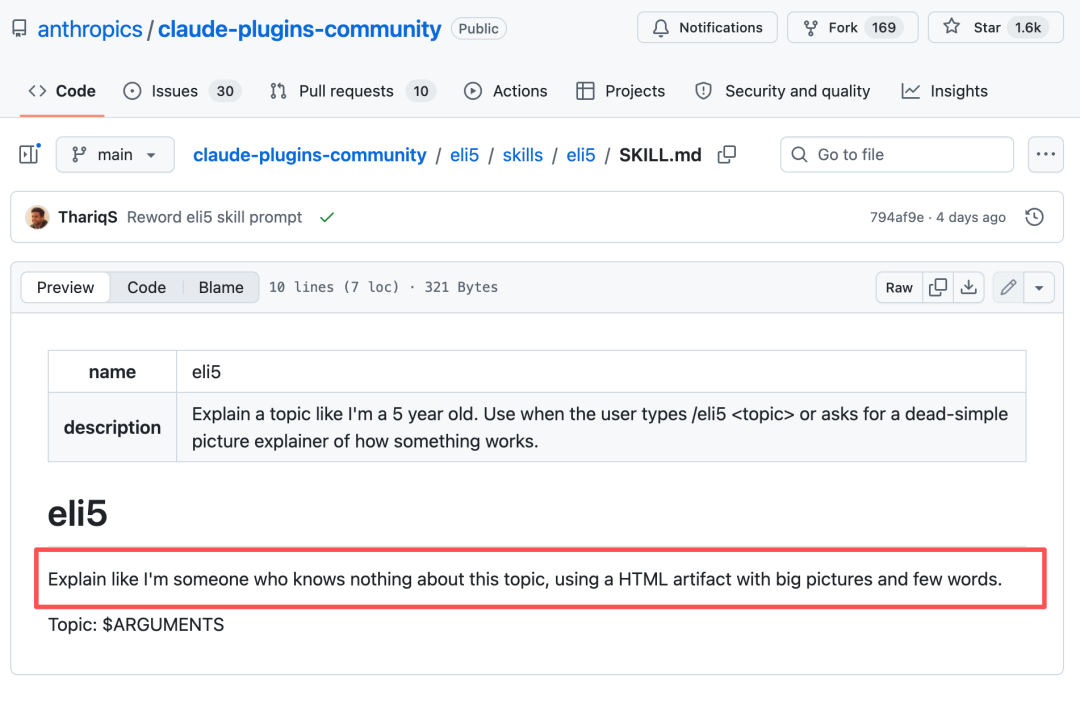Open commit hash 794af9e

click(x=897, y=217)
